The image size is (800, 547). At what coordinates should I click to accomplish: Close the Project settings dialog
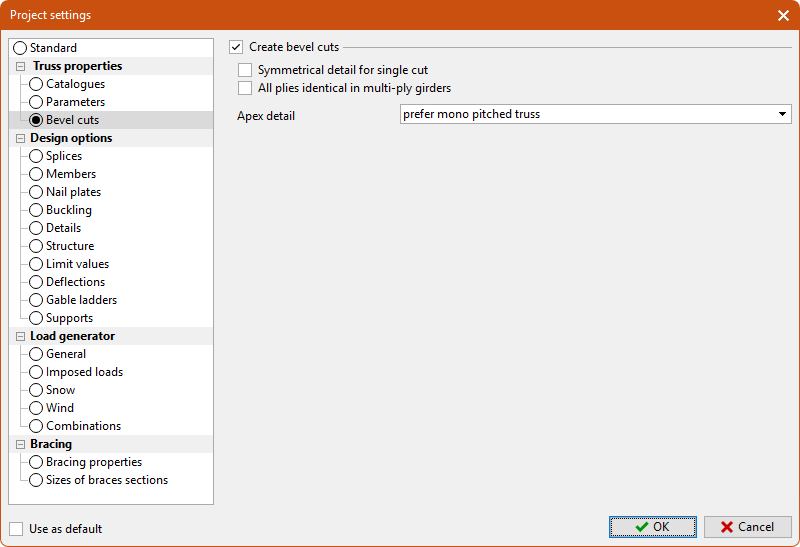782,15
